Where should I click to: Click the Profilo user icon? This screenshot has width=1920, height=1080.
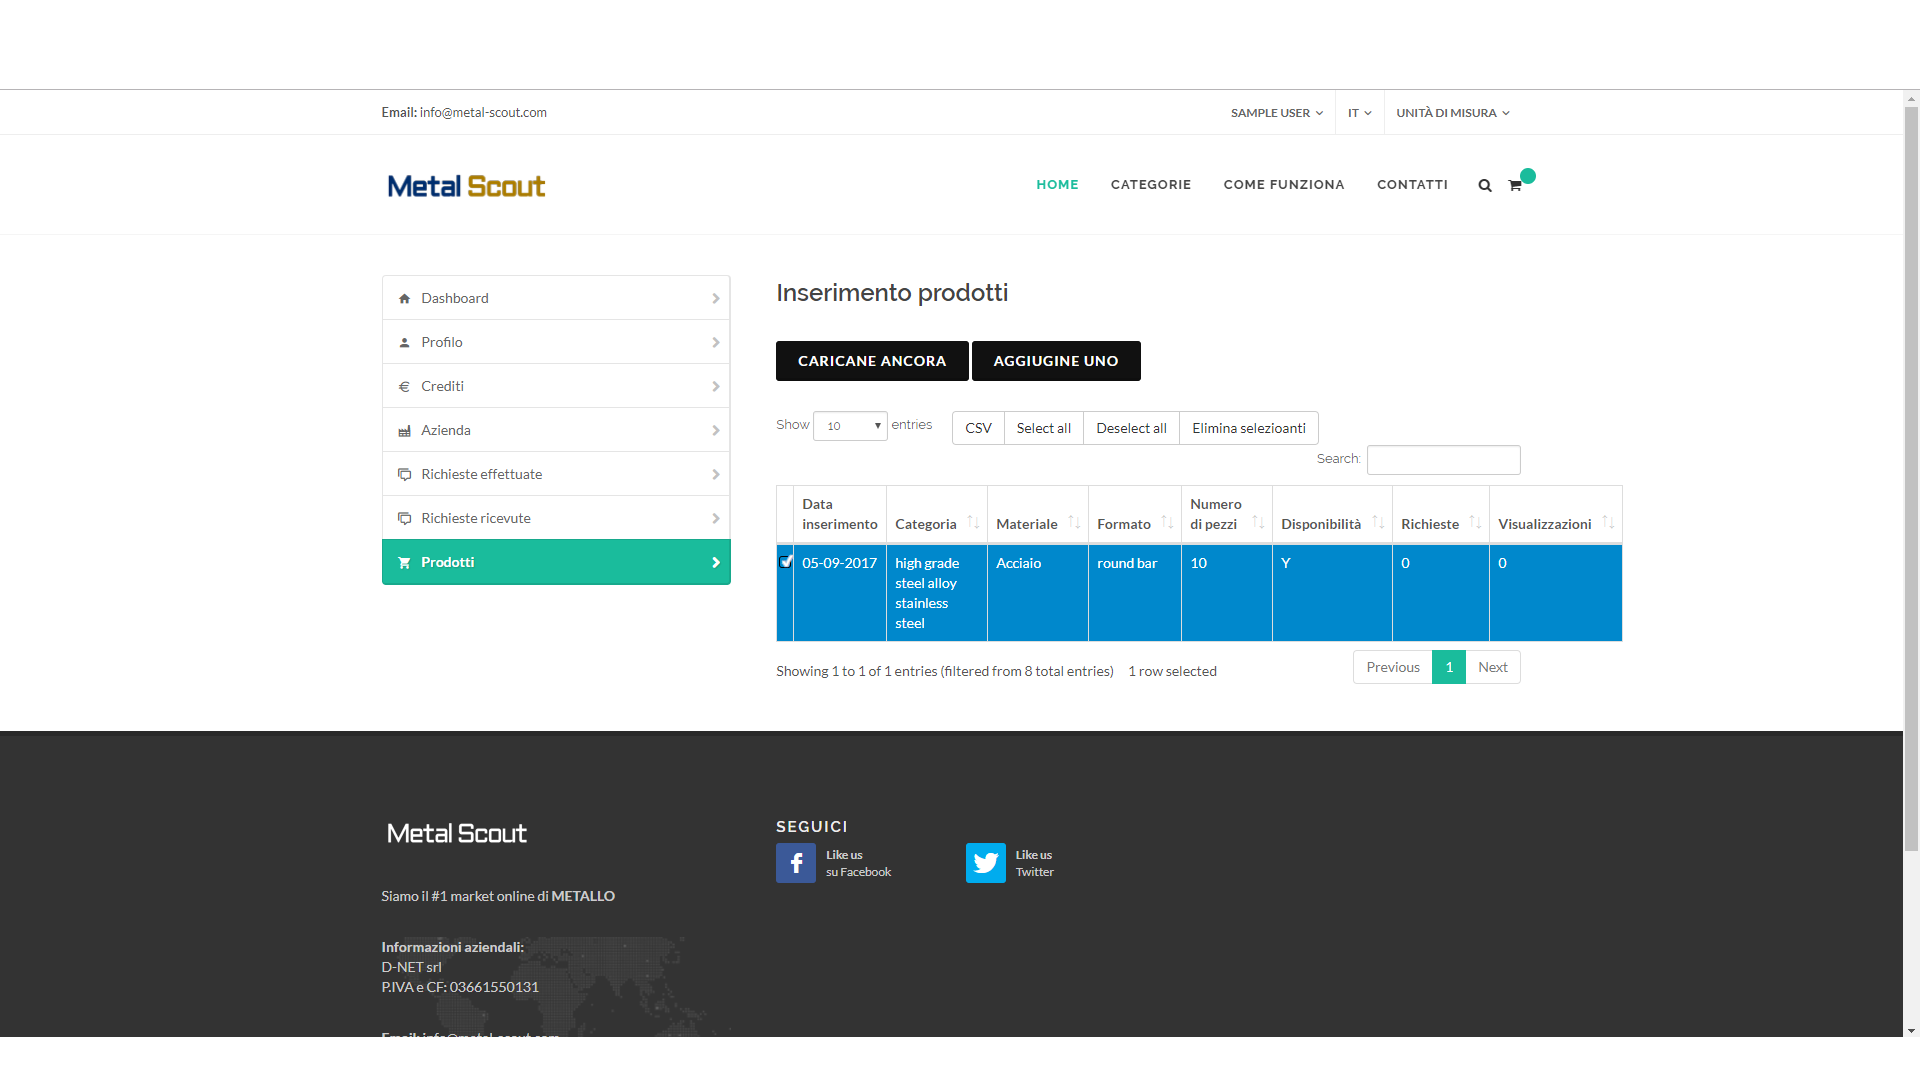click(404, 342)
